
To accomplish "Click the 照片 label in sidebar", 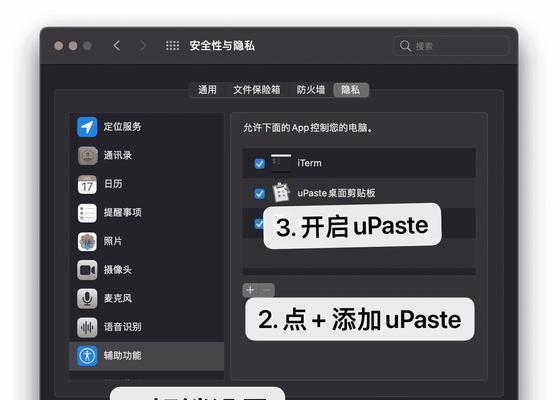I will click(x=113, y=241).
